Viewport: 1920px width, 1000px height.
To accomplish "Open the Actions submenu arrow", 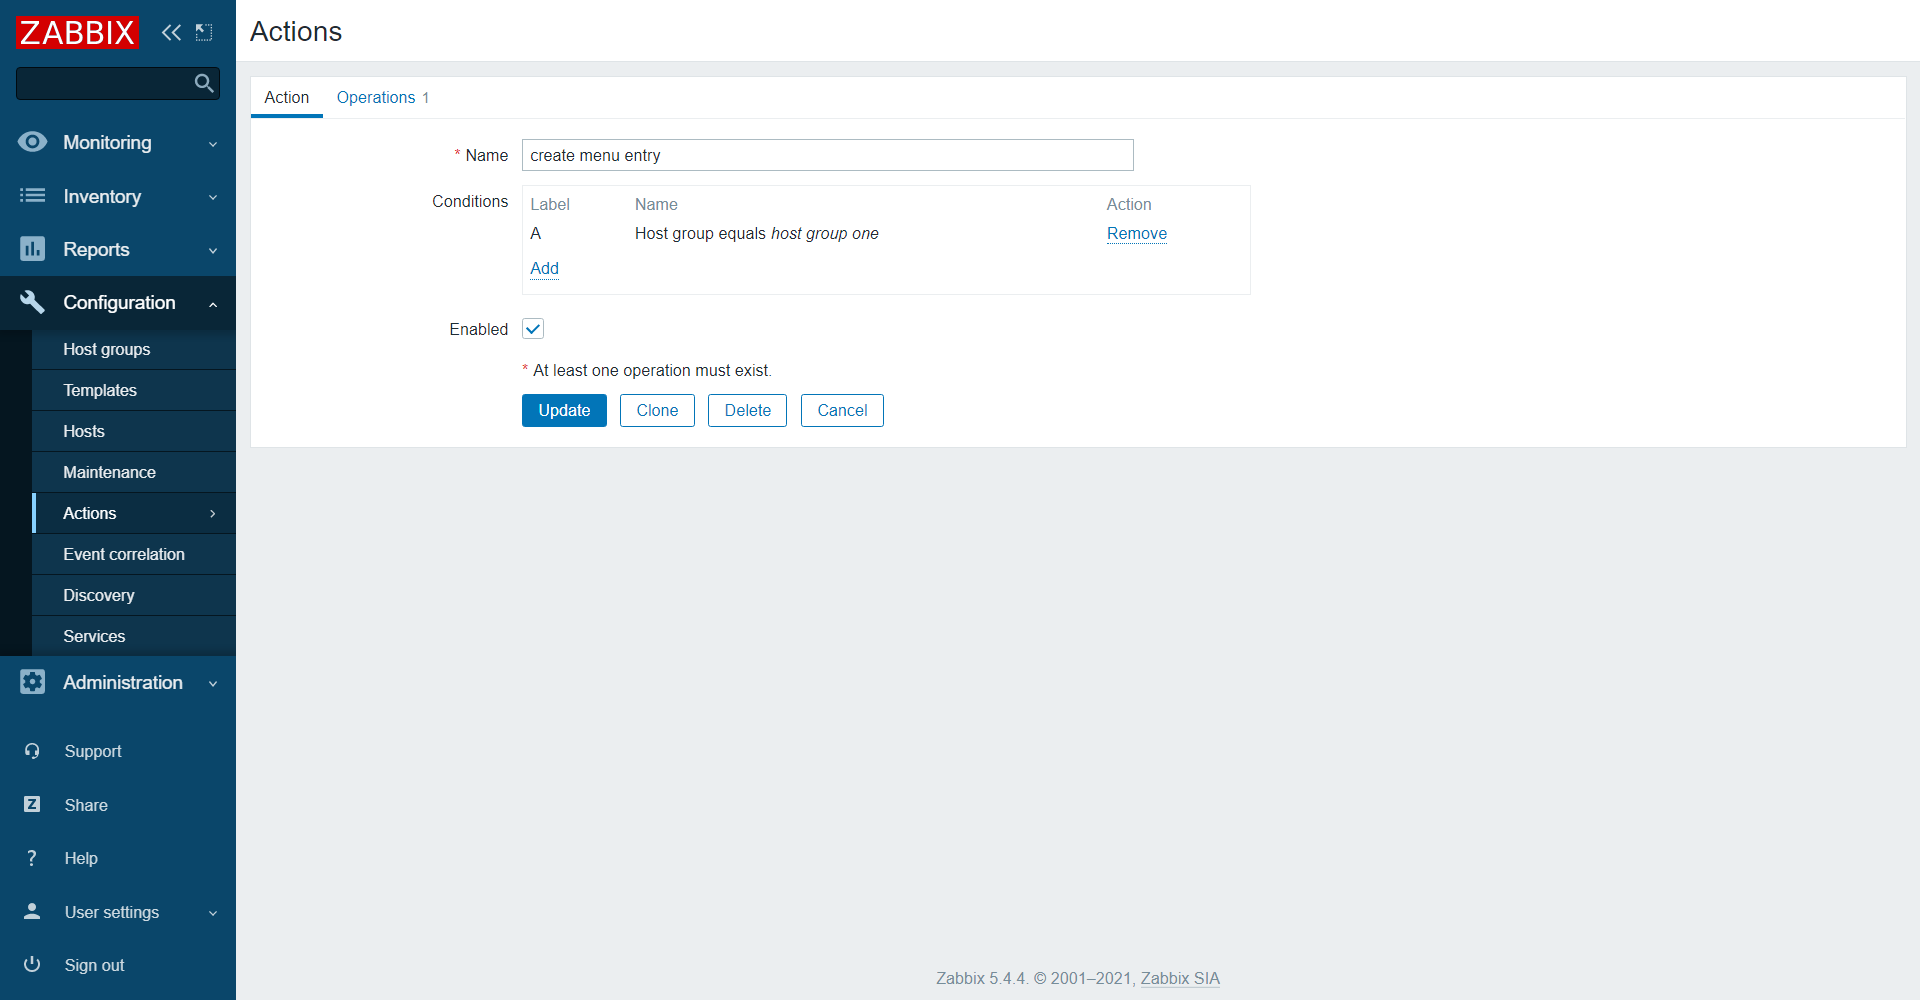I will (213, 514).
